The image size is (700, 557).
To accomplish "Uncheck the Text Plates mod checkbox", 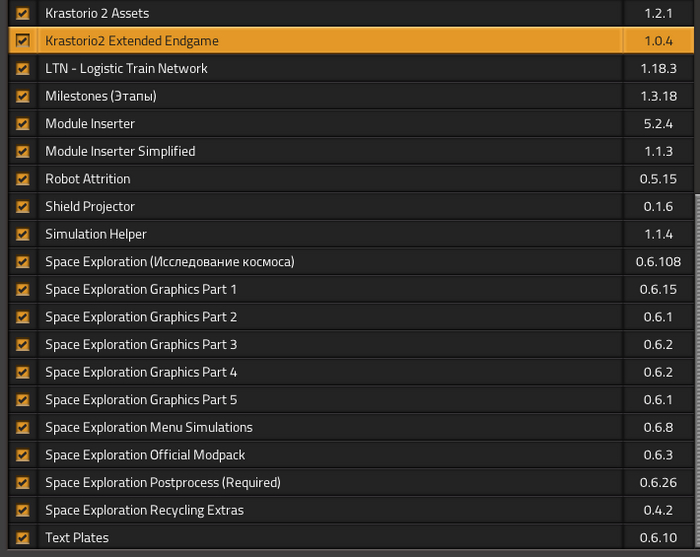I will [x=22, y=538].
